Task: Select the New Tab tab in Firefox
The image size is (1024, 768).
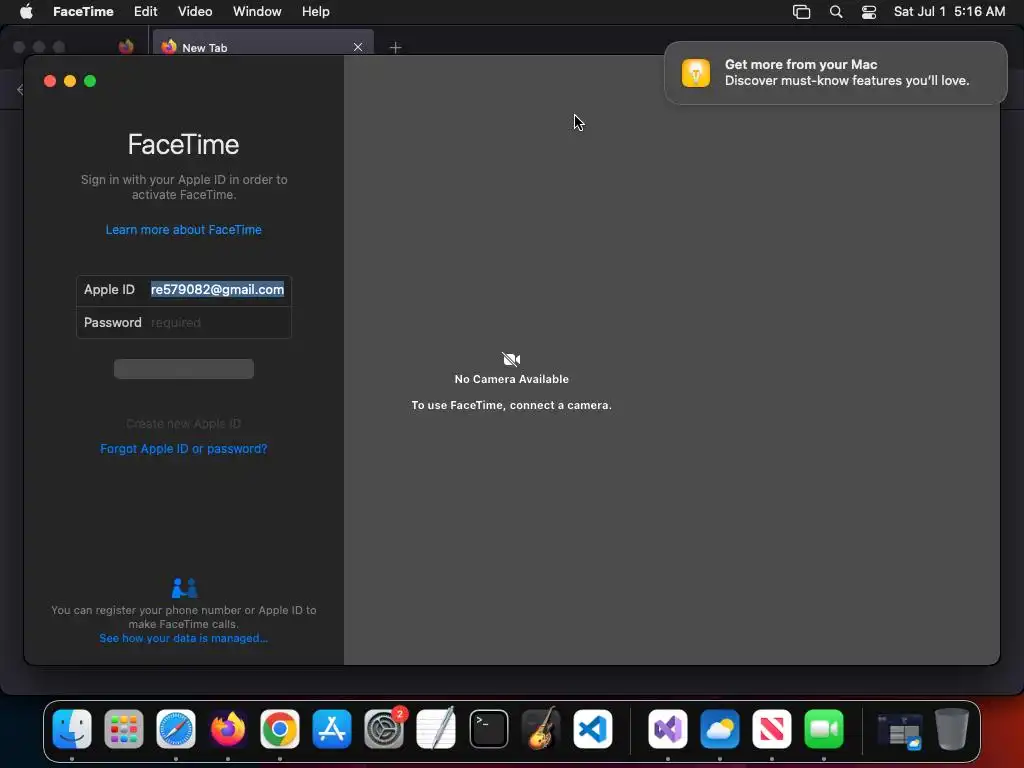Action: pyautogui.click(x=263, y=46)
